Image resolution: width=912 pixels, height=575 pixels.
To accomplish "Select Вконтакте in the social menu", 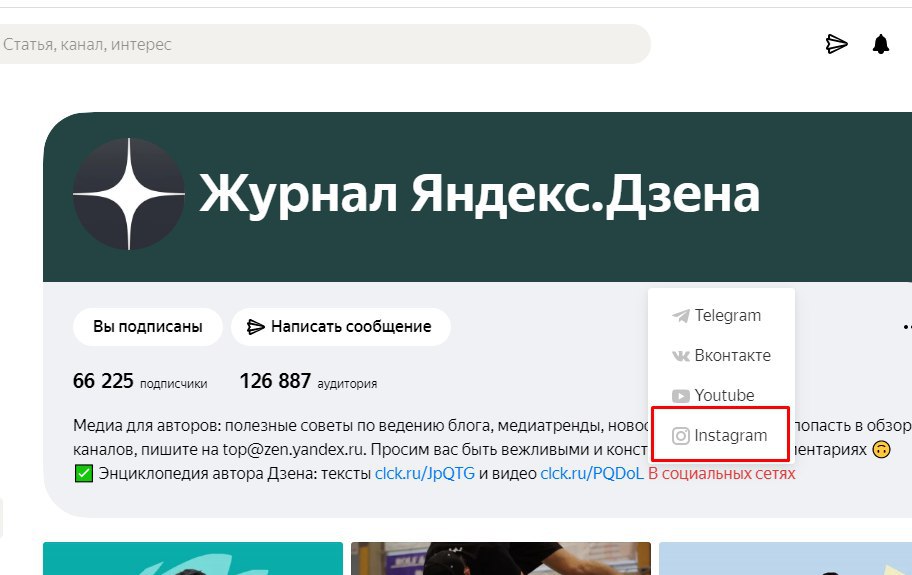I will pos(721,355).
